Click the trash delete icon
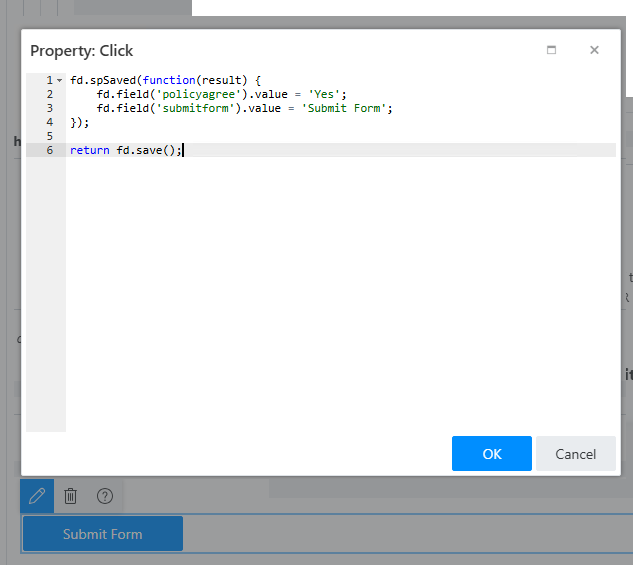 (x=71, y=495)
